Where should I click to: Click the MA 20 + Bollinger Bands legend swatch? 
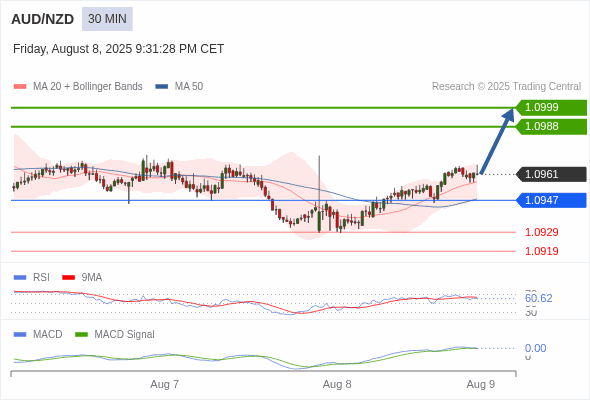pos(20,87)
